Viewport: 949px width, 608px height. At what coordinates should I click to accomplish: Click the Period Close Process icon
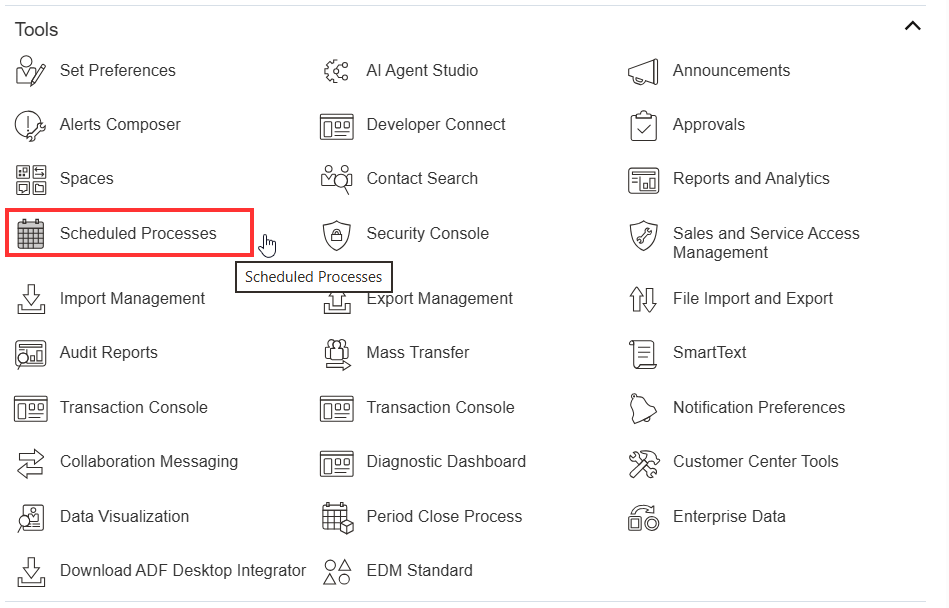(337, 517)
